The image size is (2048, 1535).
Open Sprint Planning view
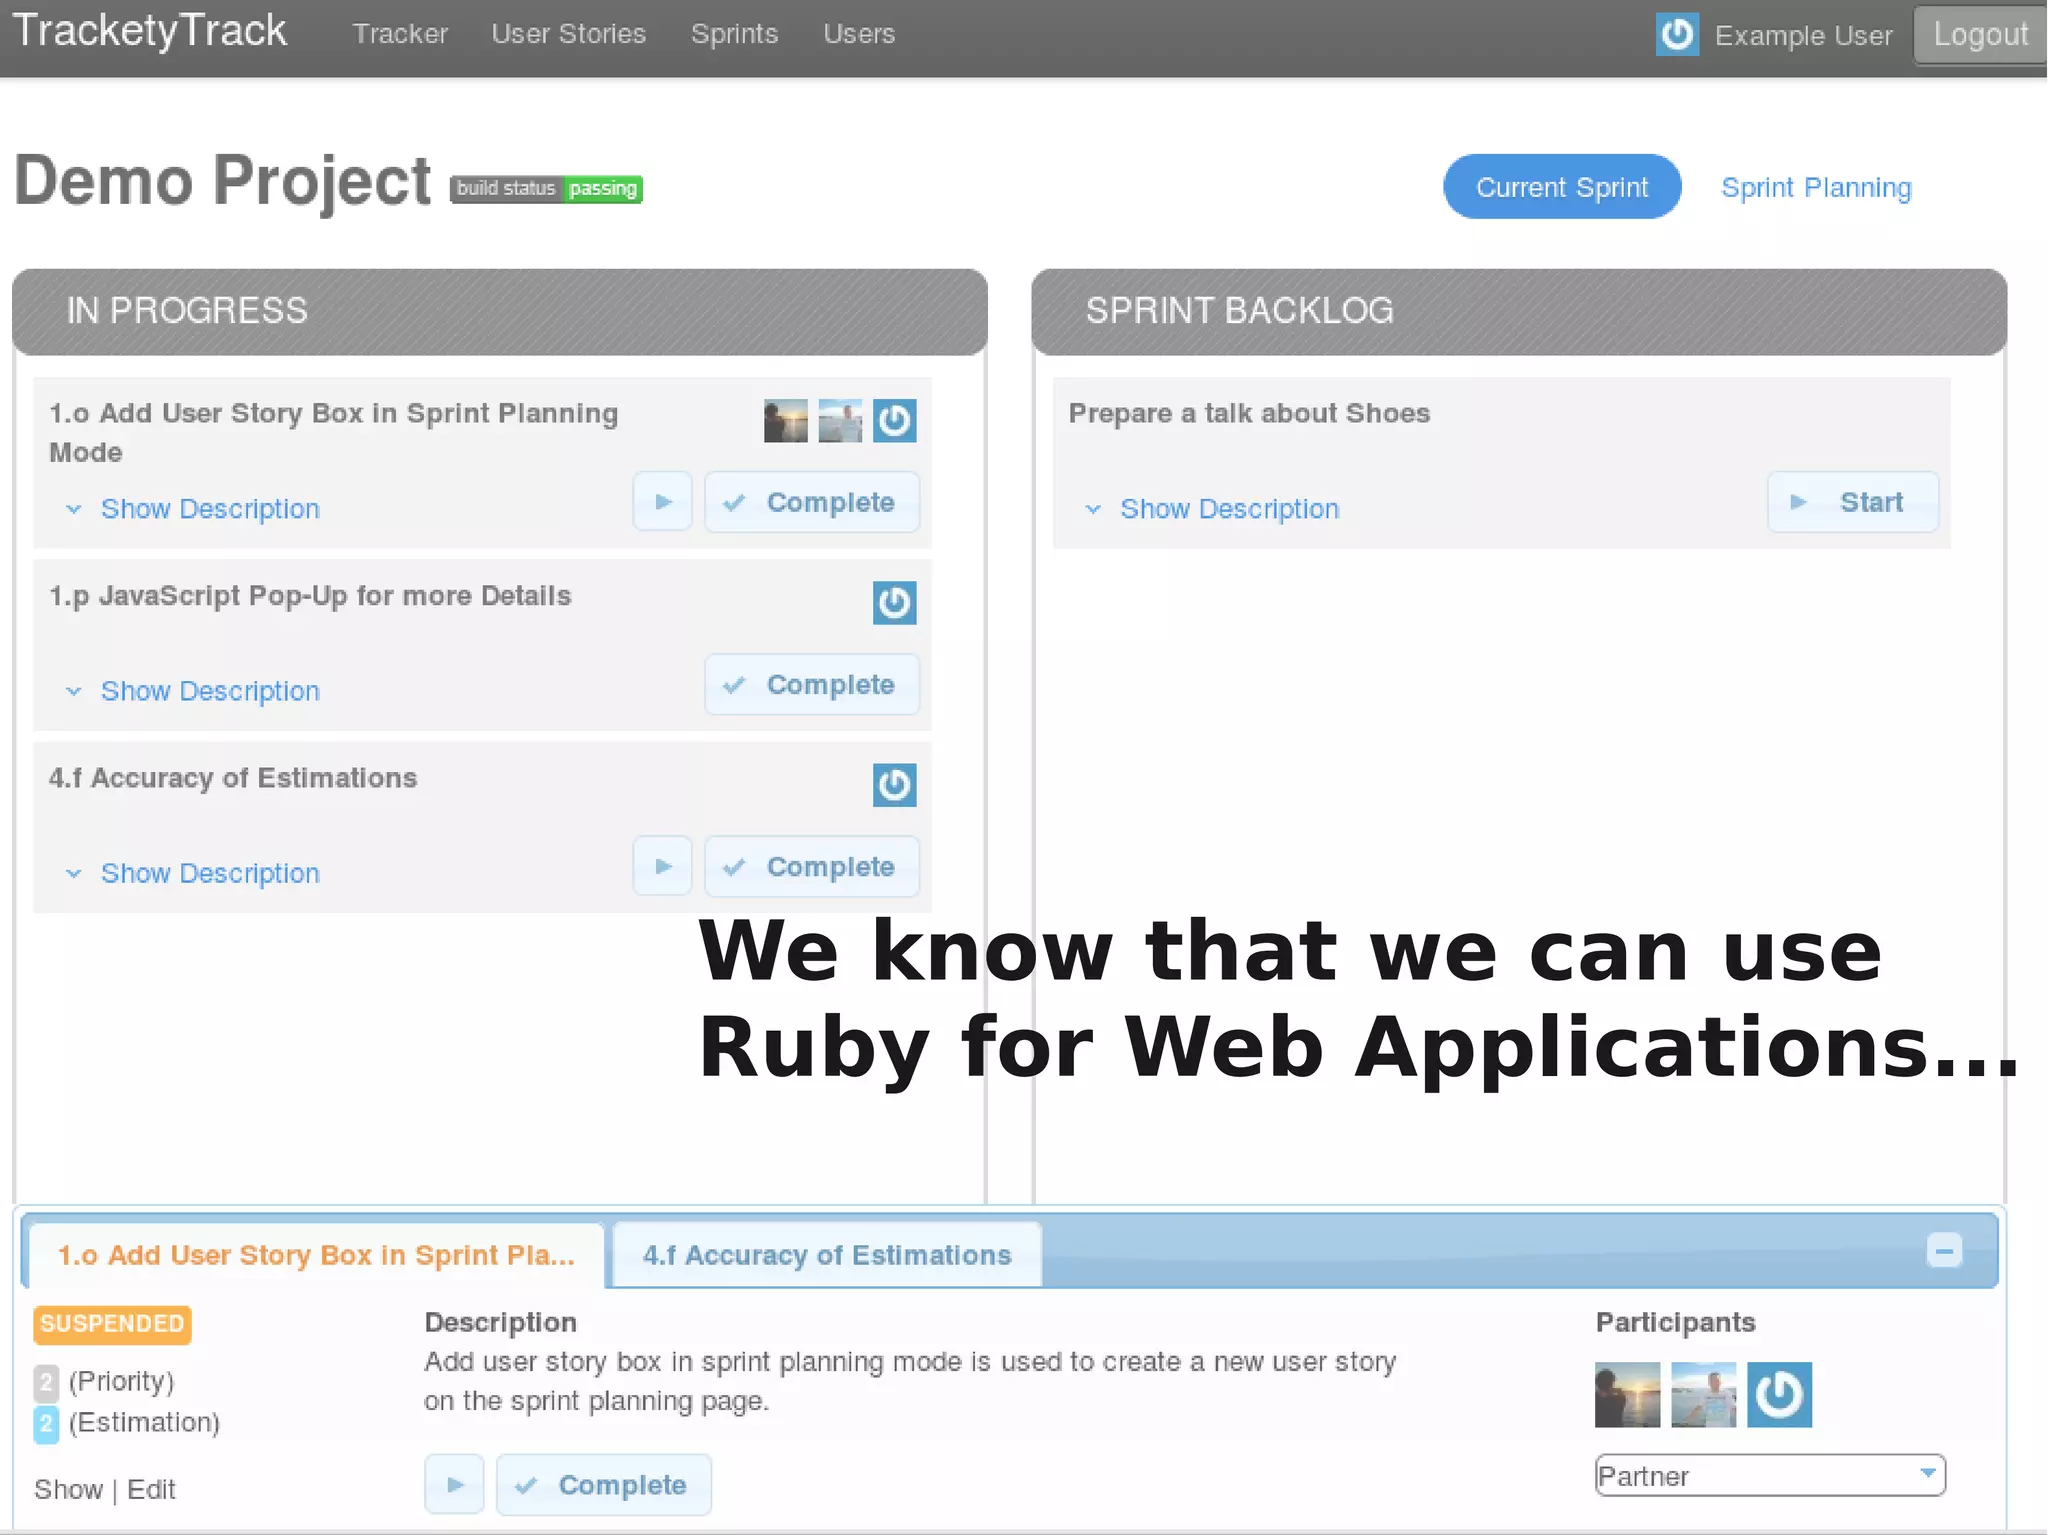click(1815, 188)
